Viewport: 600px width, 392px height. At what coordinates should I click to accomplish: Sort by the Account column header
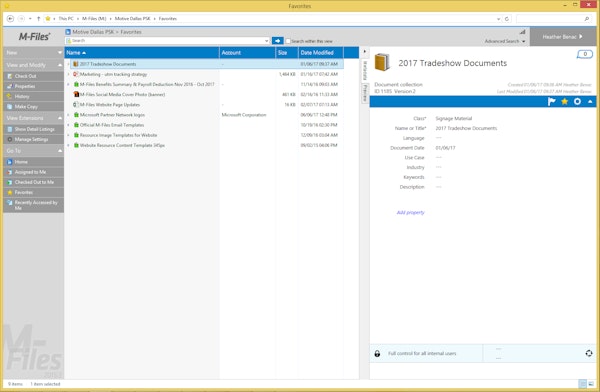pos(248,52)
